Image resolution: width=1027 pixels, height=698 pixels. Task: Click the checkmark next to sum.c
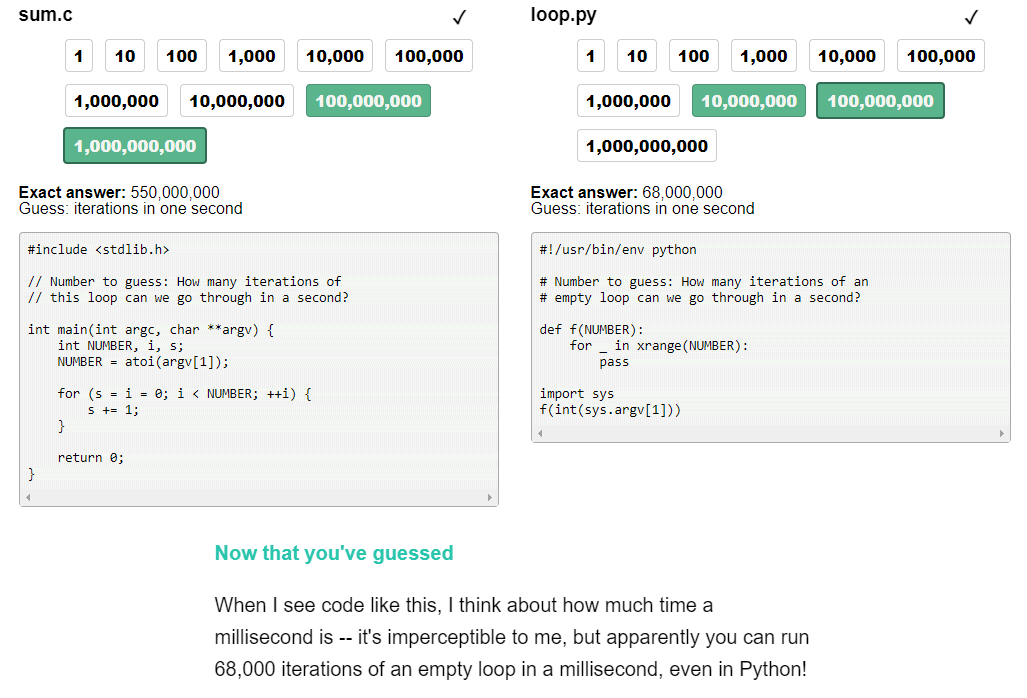[460, 17]
